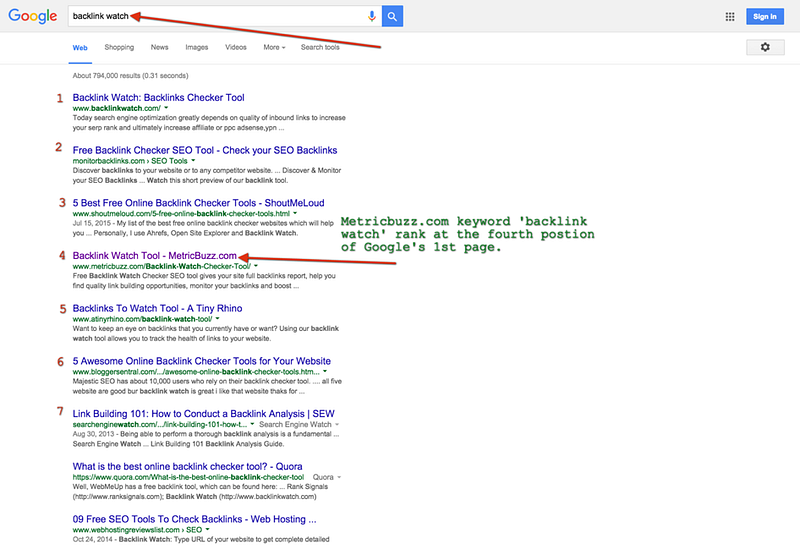Open 'Backlinks To Watch Tool - A Tiny Rhino'

157,308
